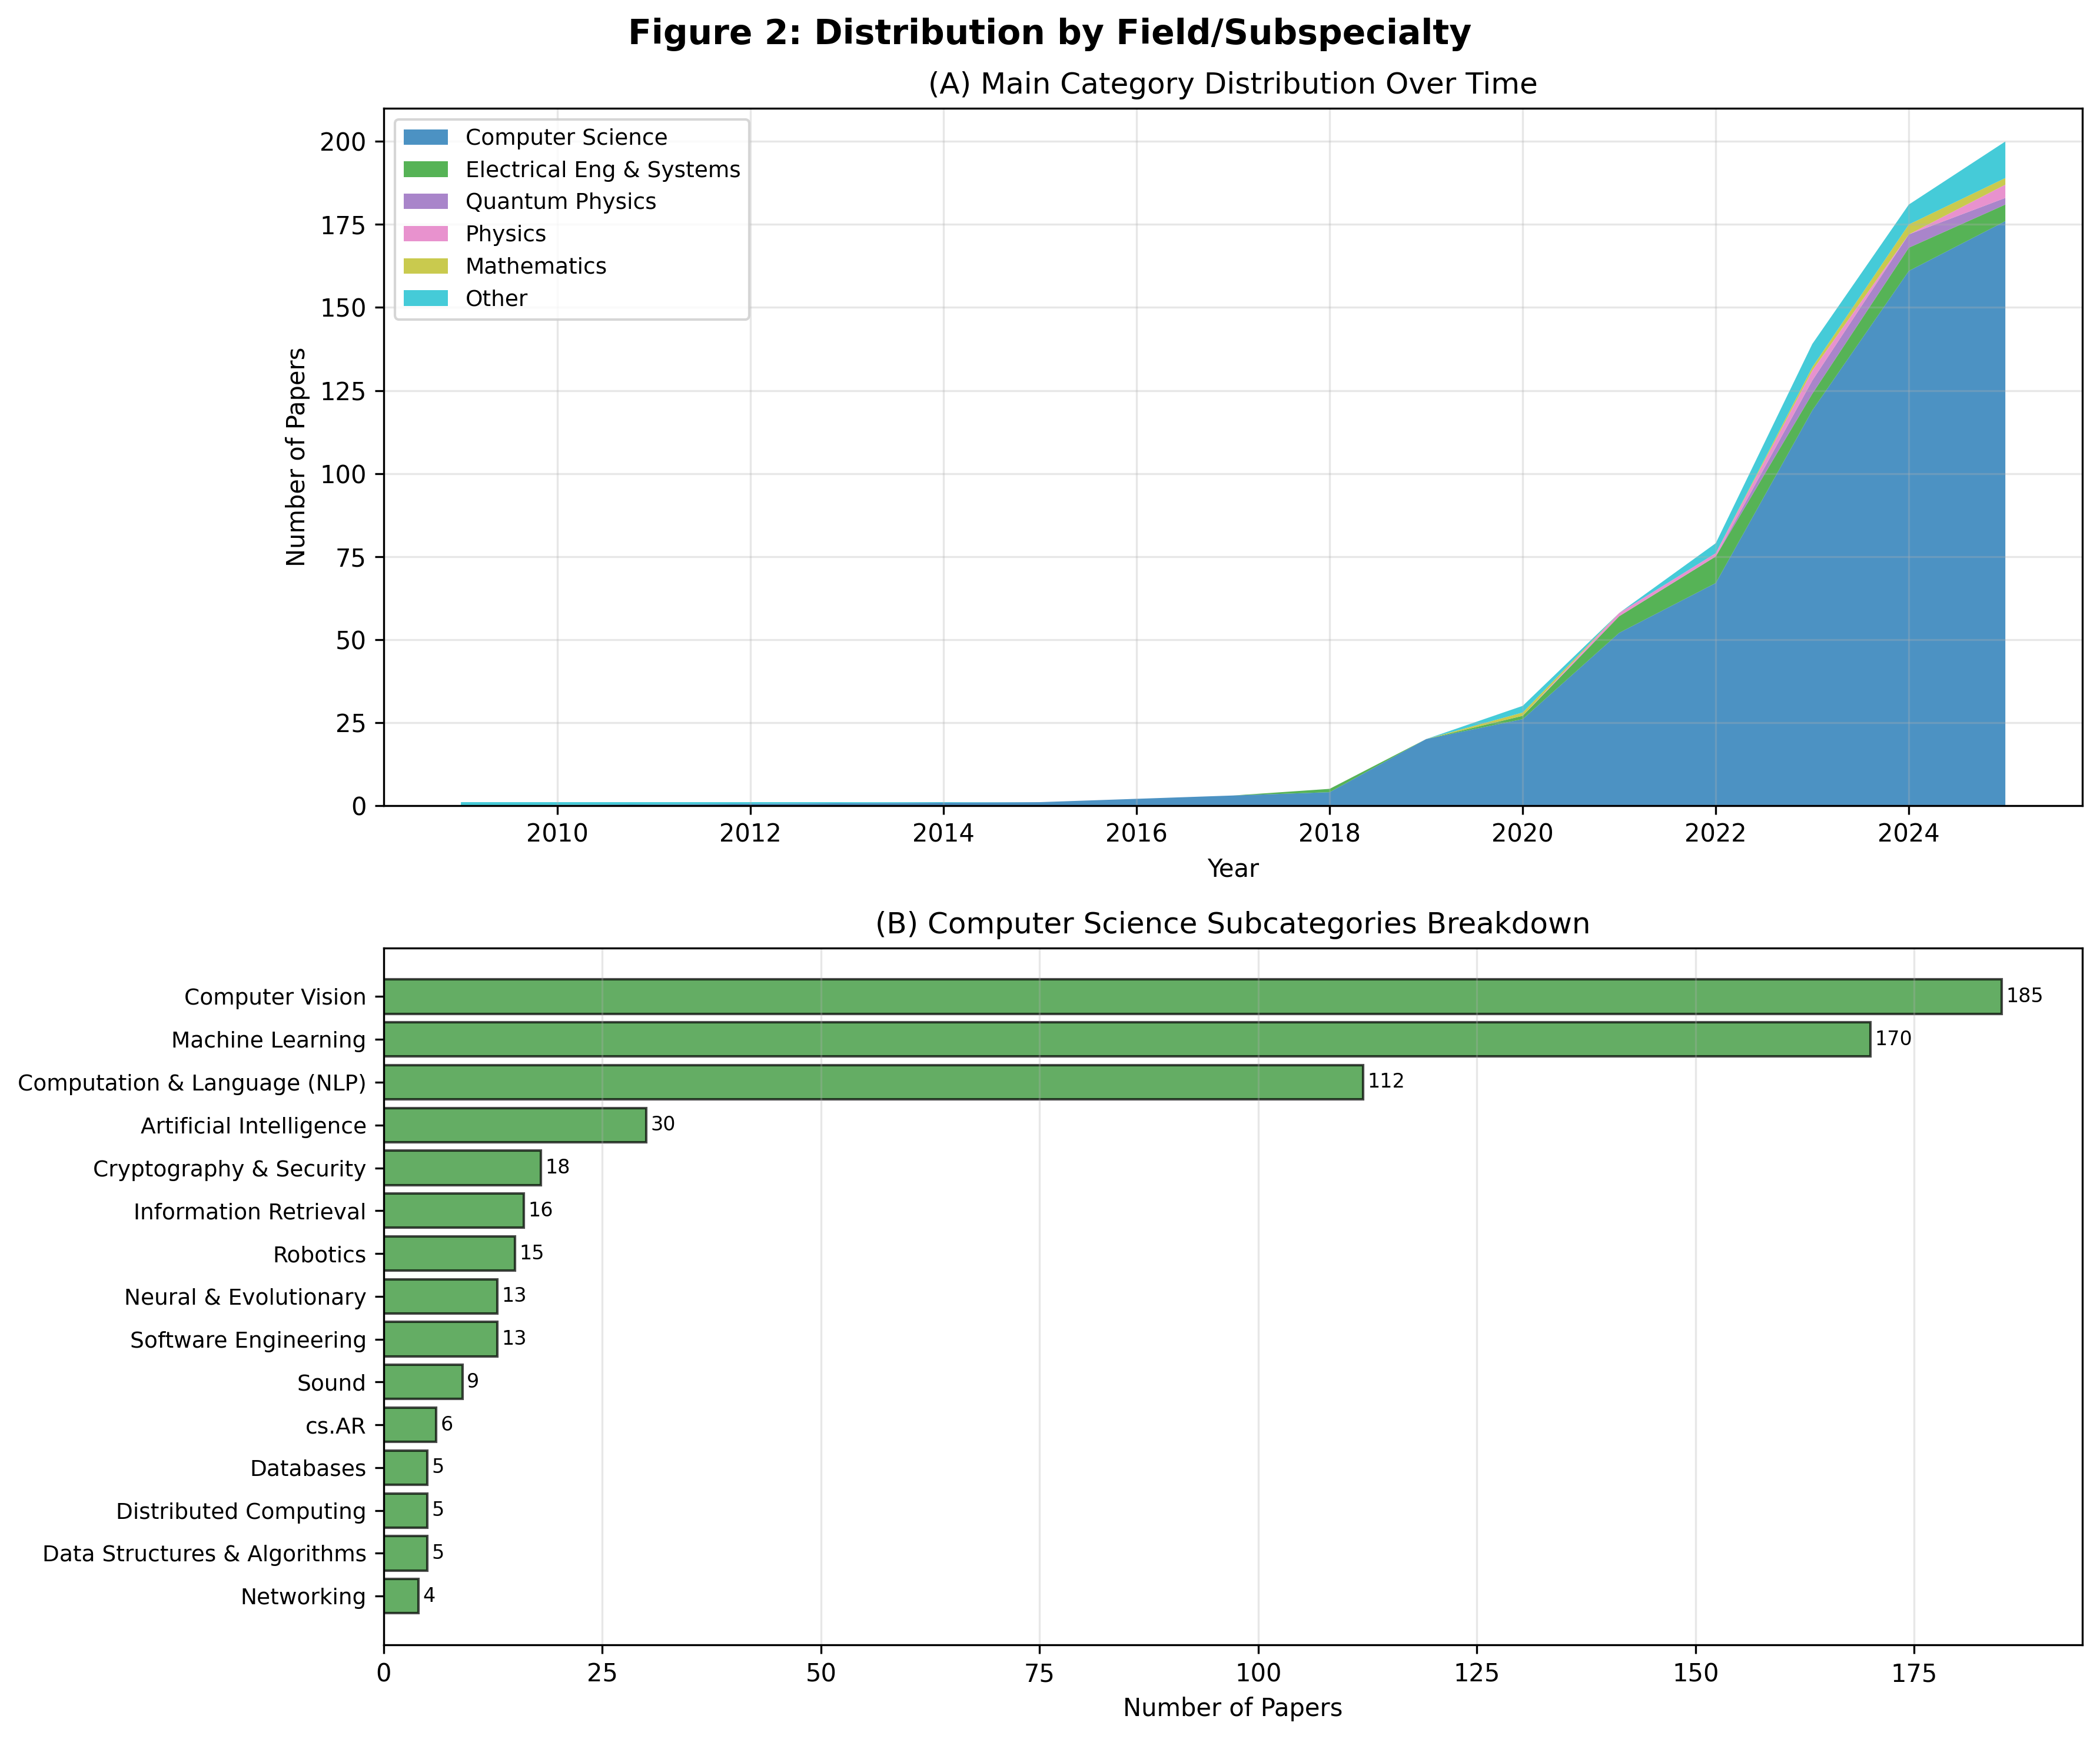Viewport: 2100px width, 1739px height.
Task: Click the Artificial Intelligence bar
Action: click(515, 1125)
